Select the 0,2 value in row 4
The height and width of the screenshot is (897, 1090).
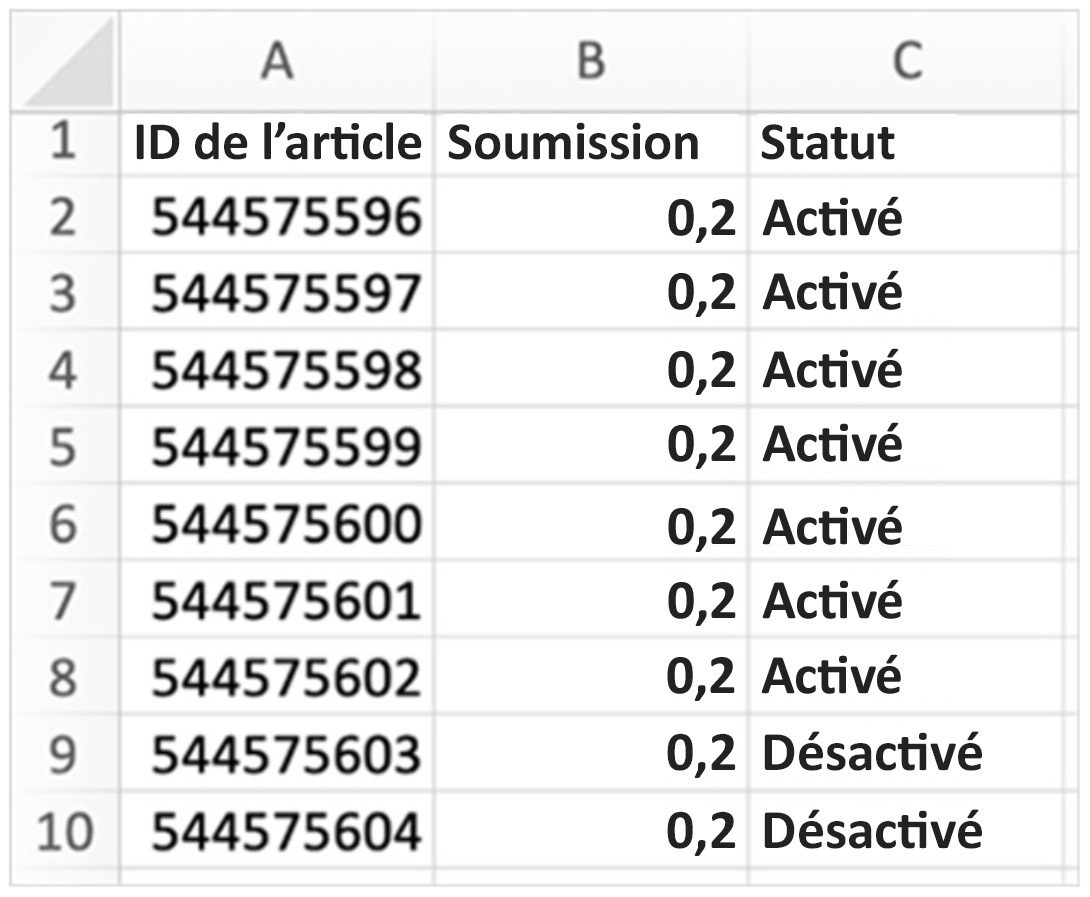pyautogui.click(x=701, y=371)
